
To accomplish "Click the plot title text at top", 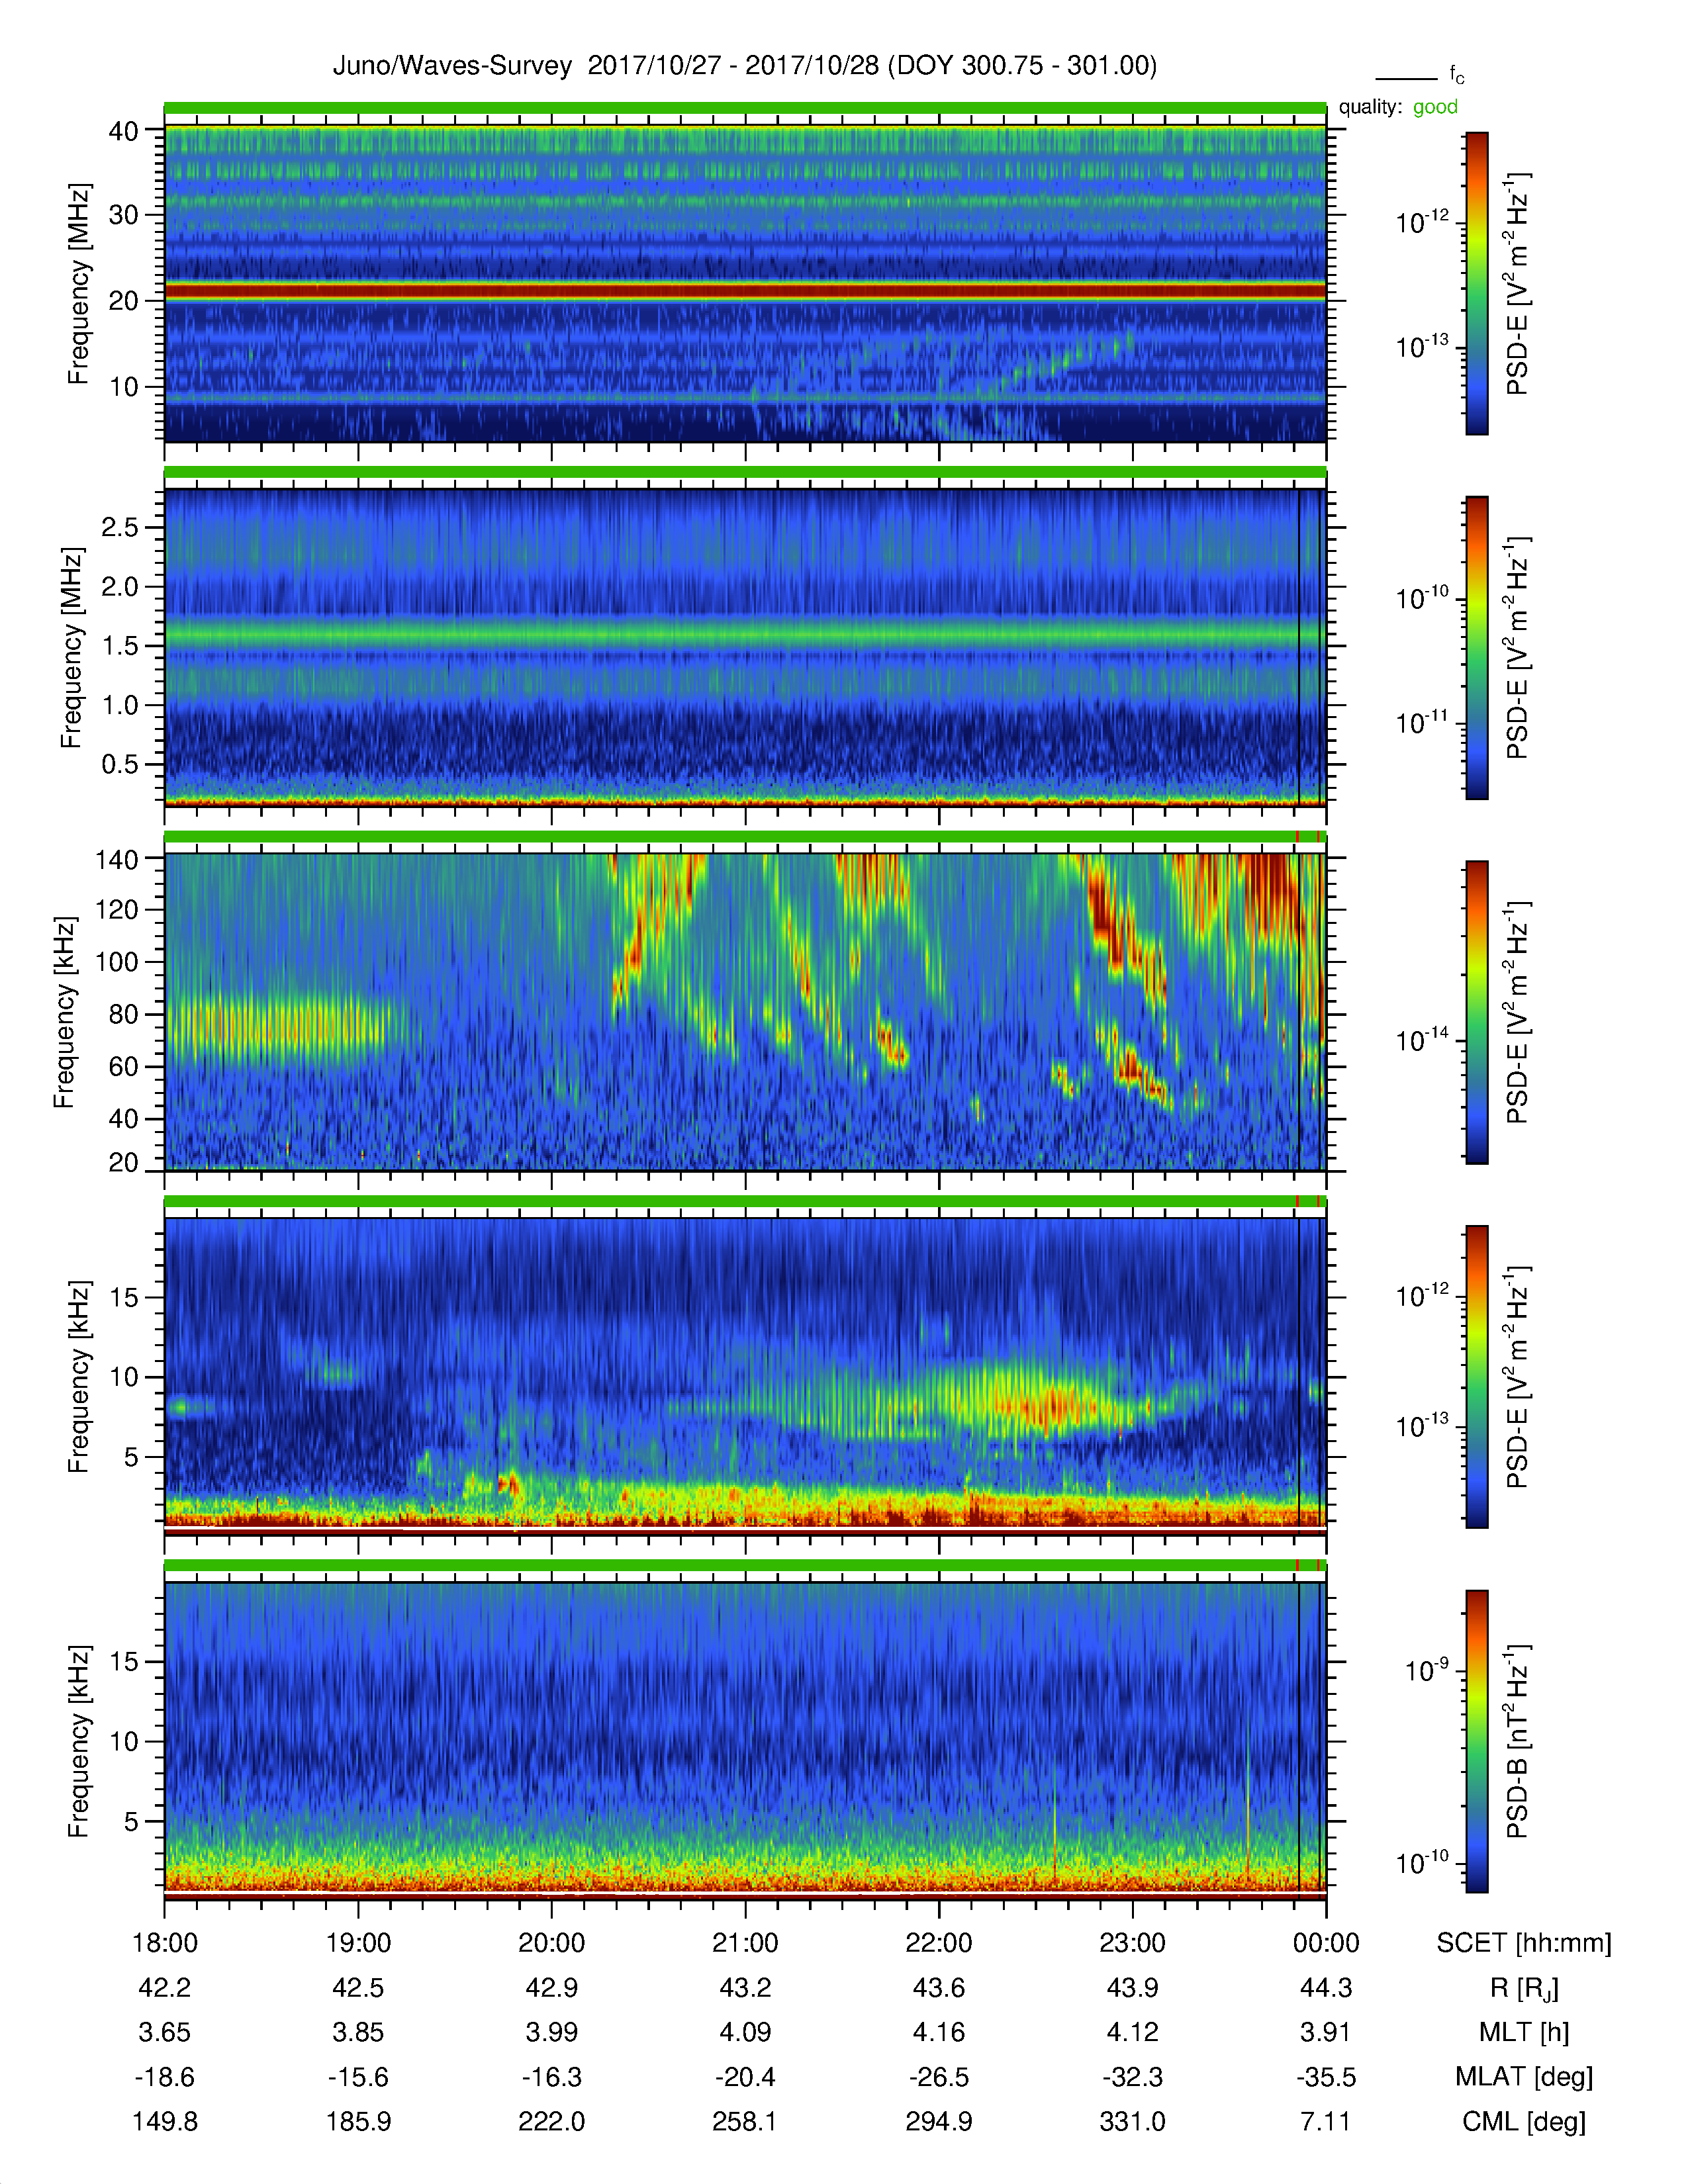I will 744,66.
